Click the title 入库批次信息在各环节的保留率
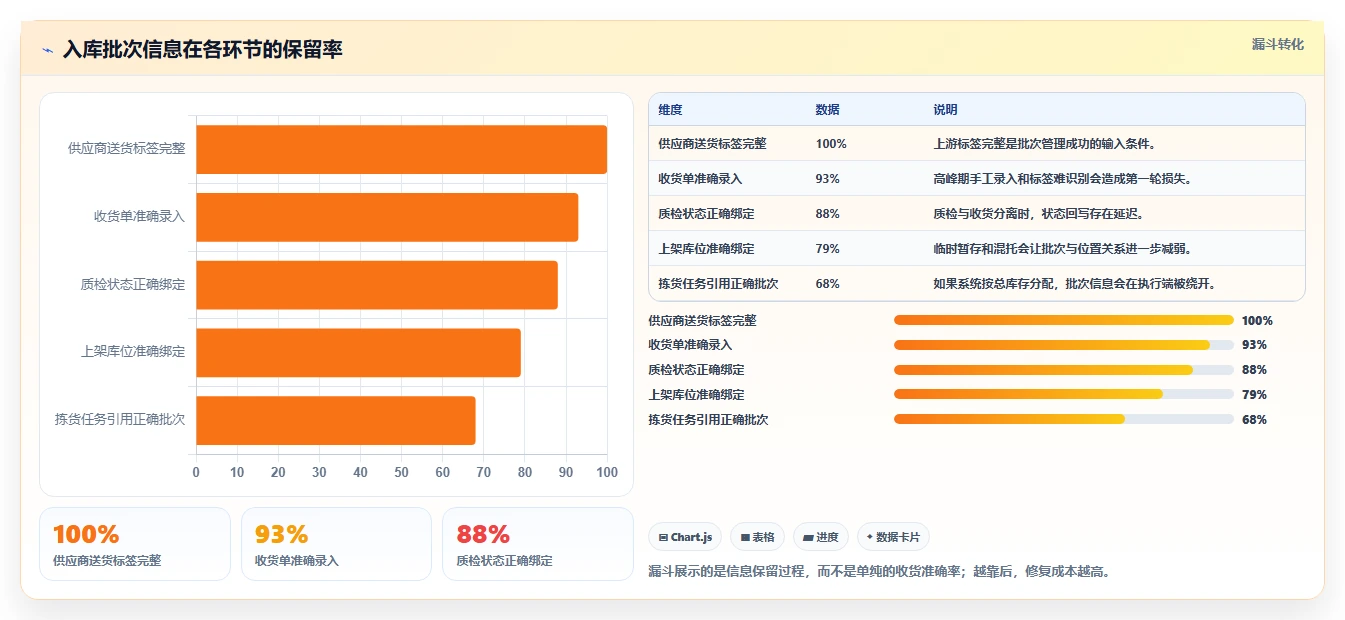This screenshot has height=620, width=1345. coord(203,49)
